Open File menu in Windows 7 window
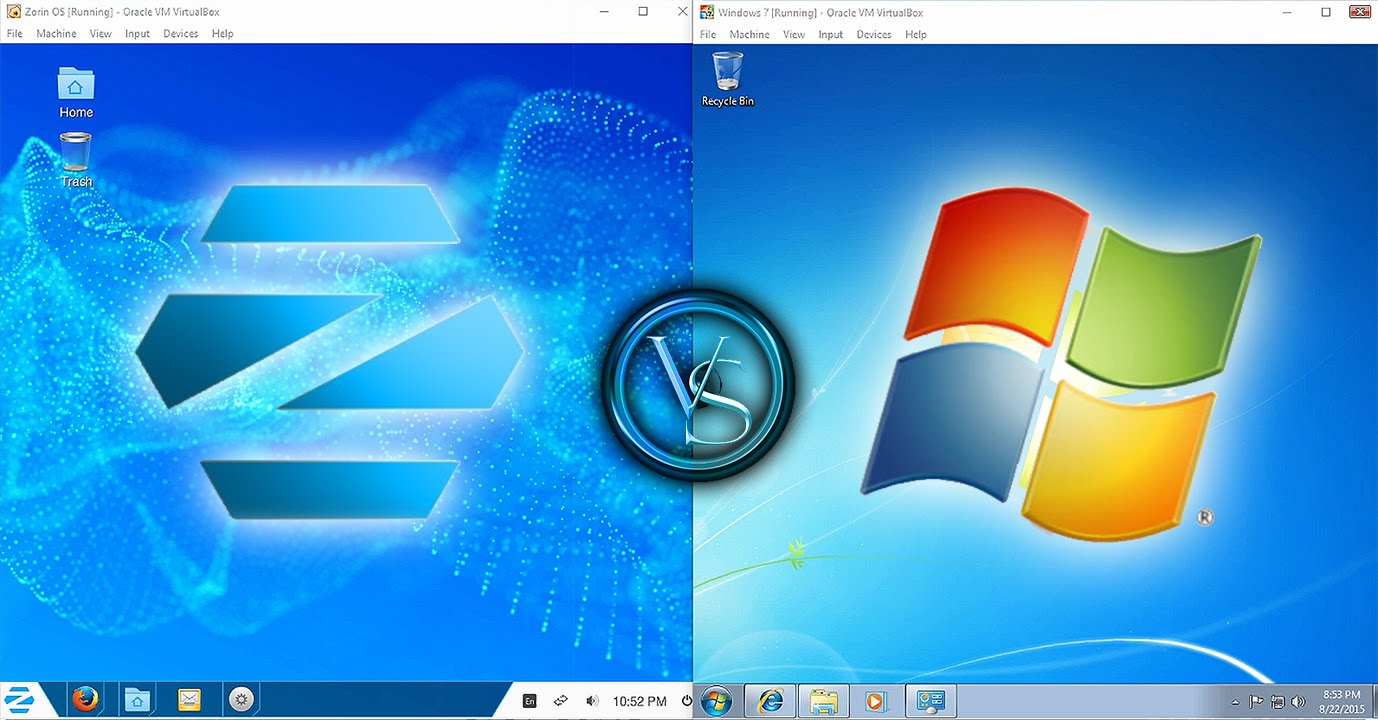The height and width of the screenshot is (720, 1378). click(708, 35)
